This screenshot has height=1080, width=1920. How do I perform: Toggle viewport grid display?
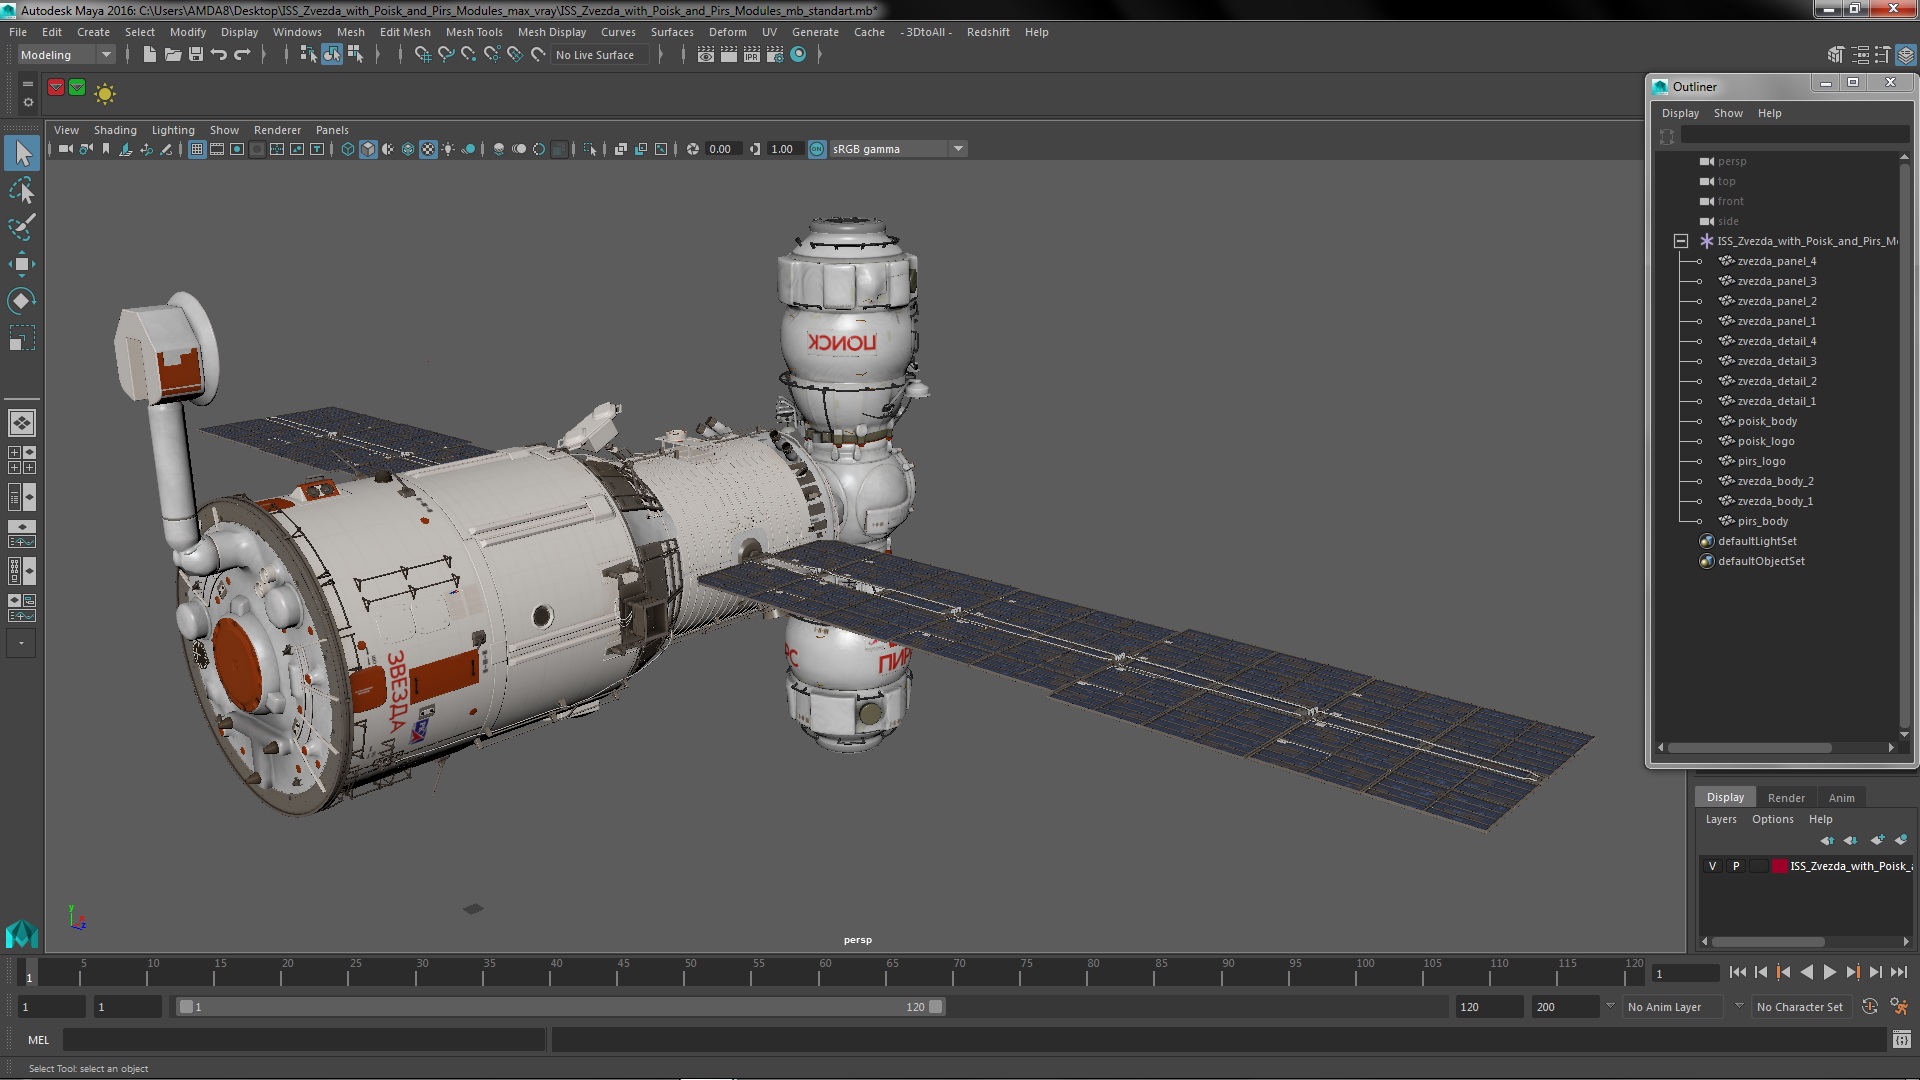tap(197, 149)
